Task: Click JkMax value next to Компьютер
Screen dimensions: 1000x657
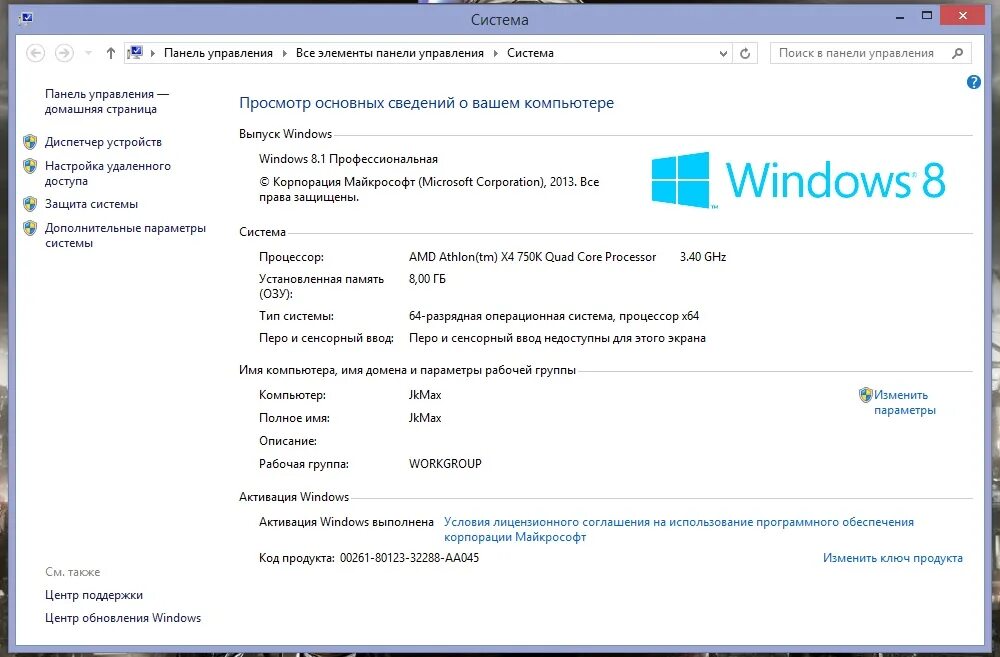Action: pos(425,395)
